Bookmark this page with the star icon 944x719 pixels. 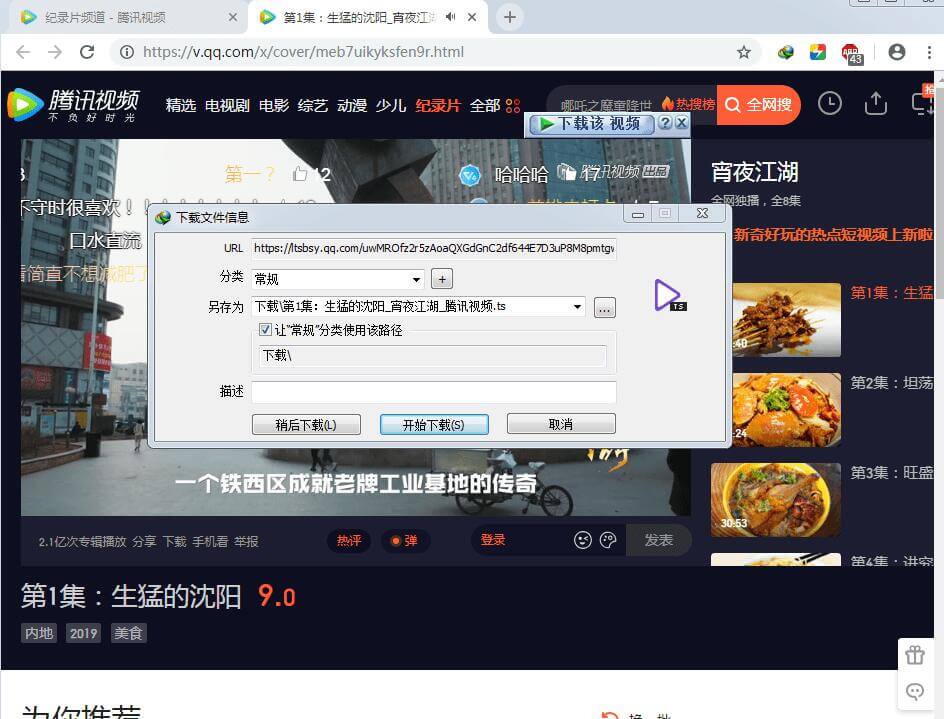744,52
